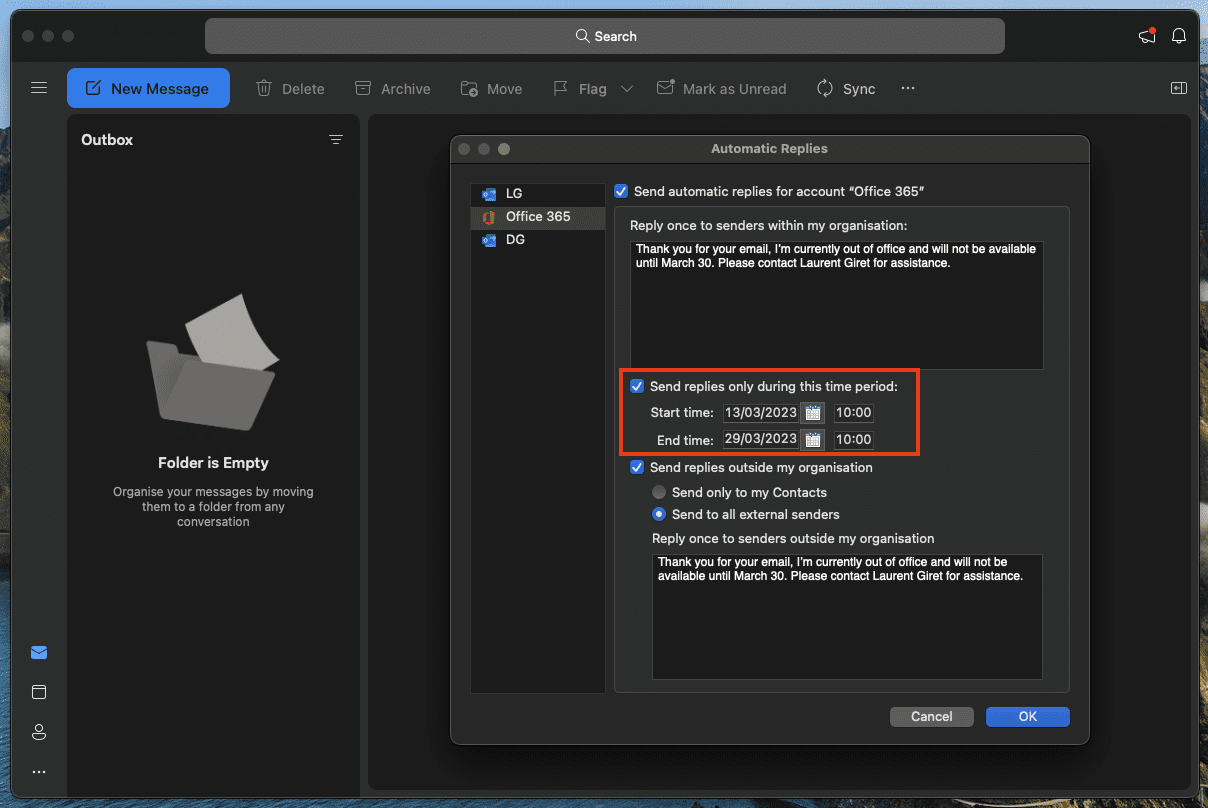Open the Start time date picker

pyautogui.click(x=813, y=412)
